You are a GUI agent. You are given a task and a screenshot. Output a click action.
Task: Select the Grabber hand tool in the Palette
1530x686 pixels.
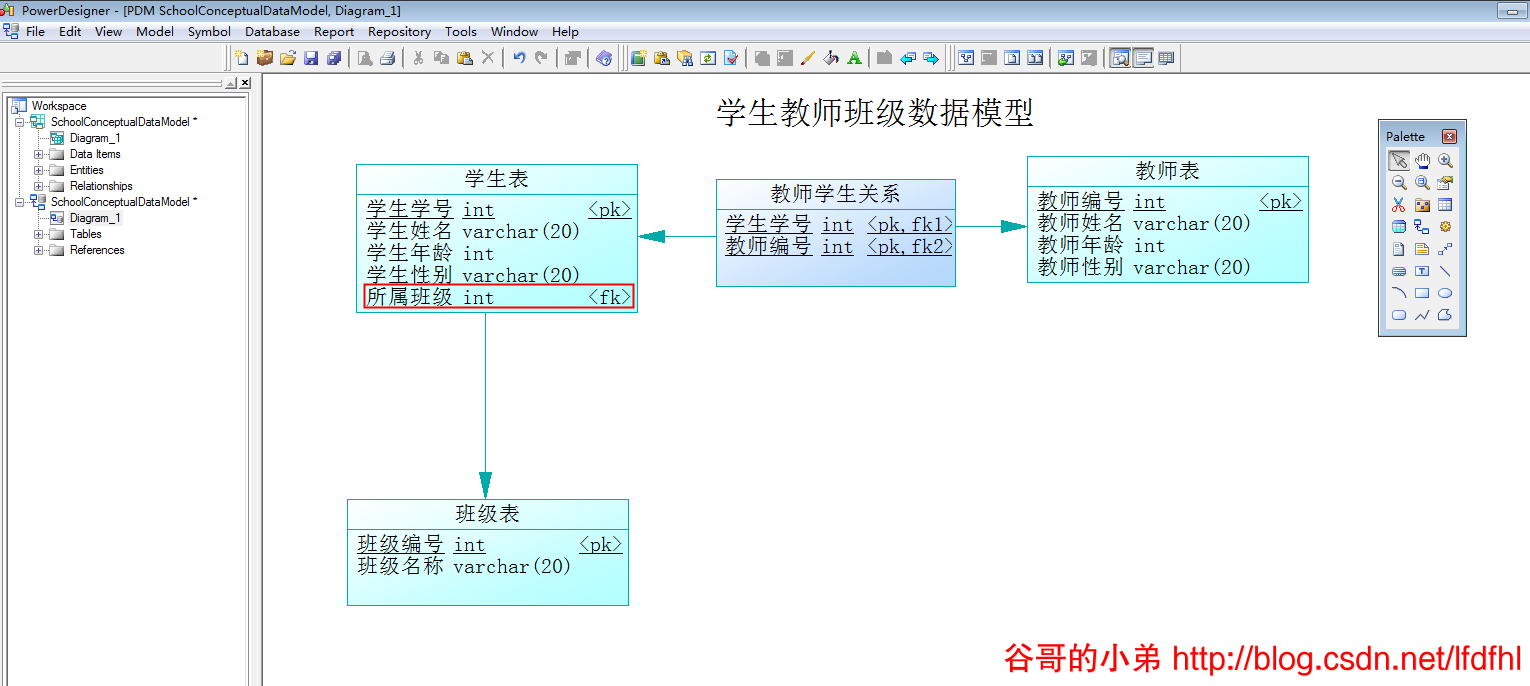tap(1423, 159)
